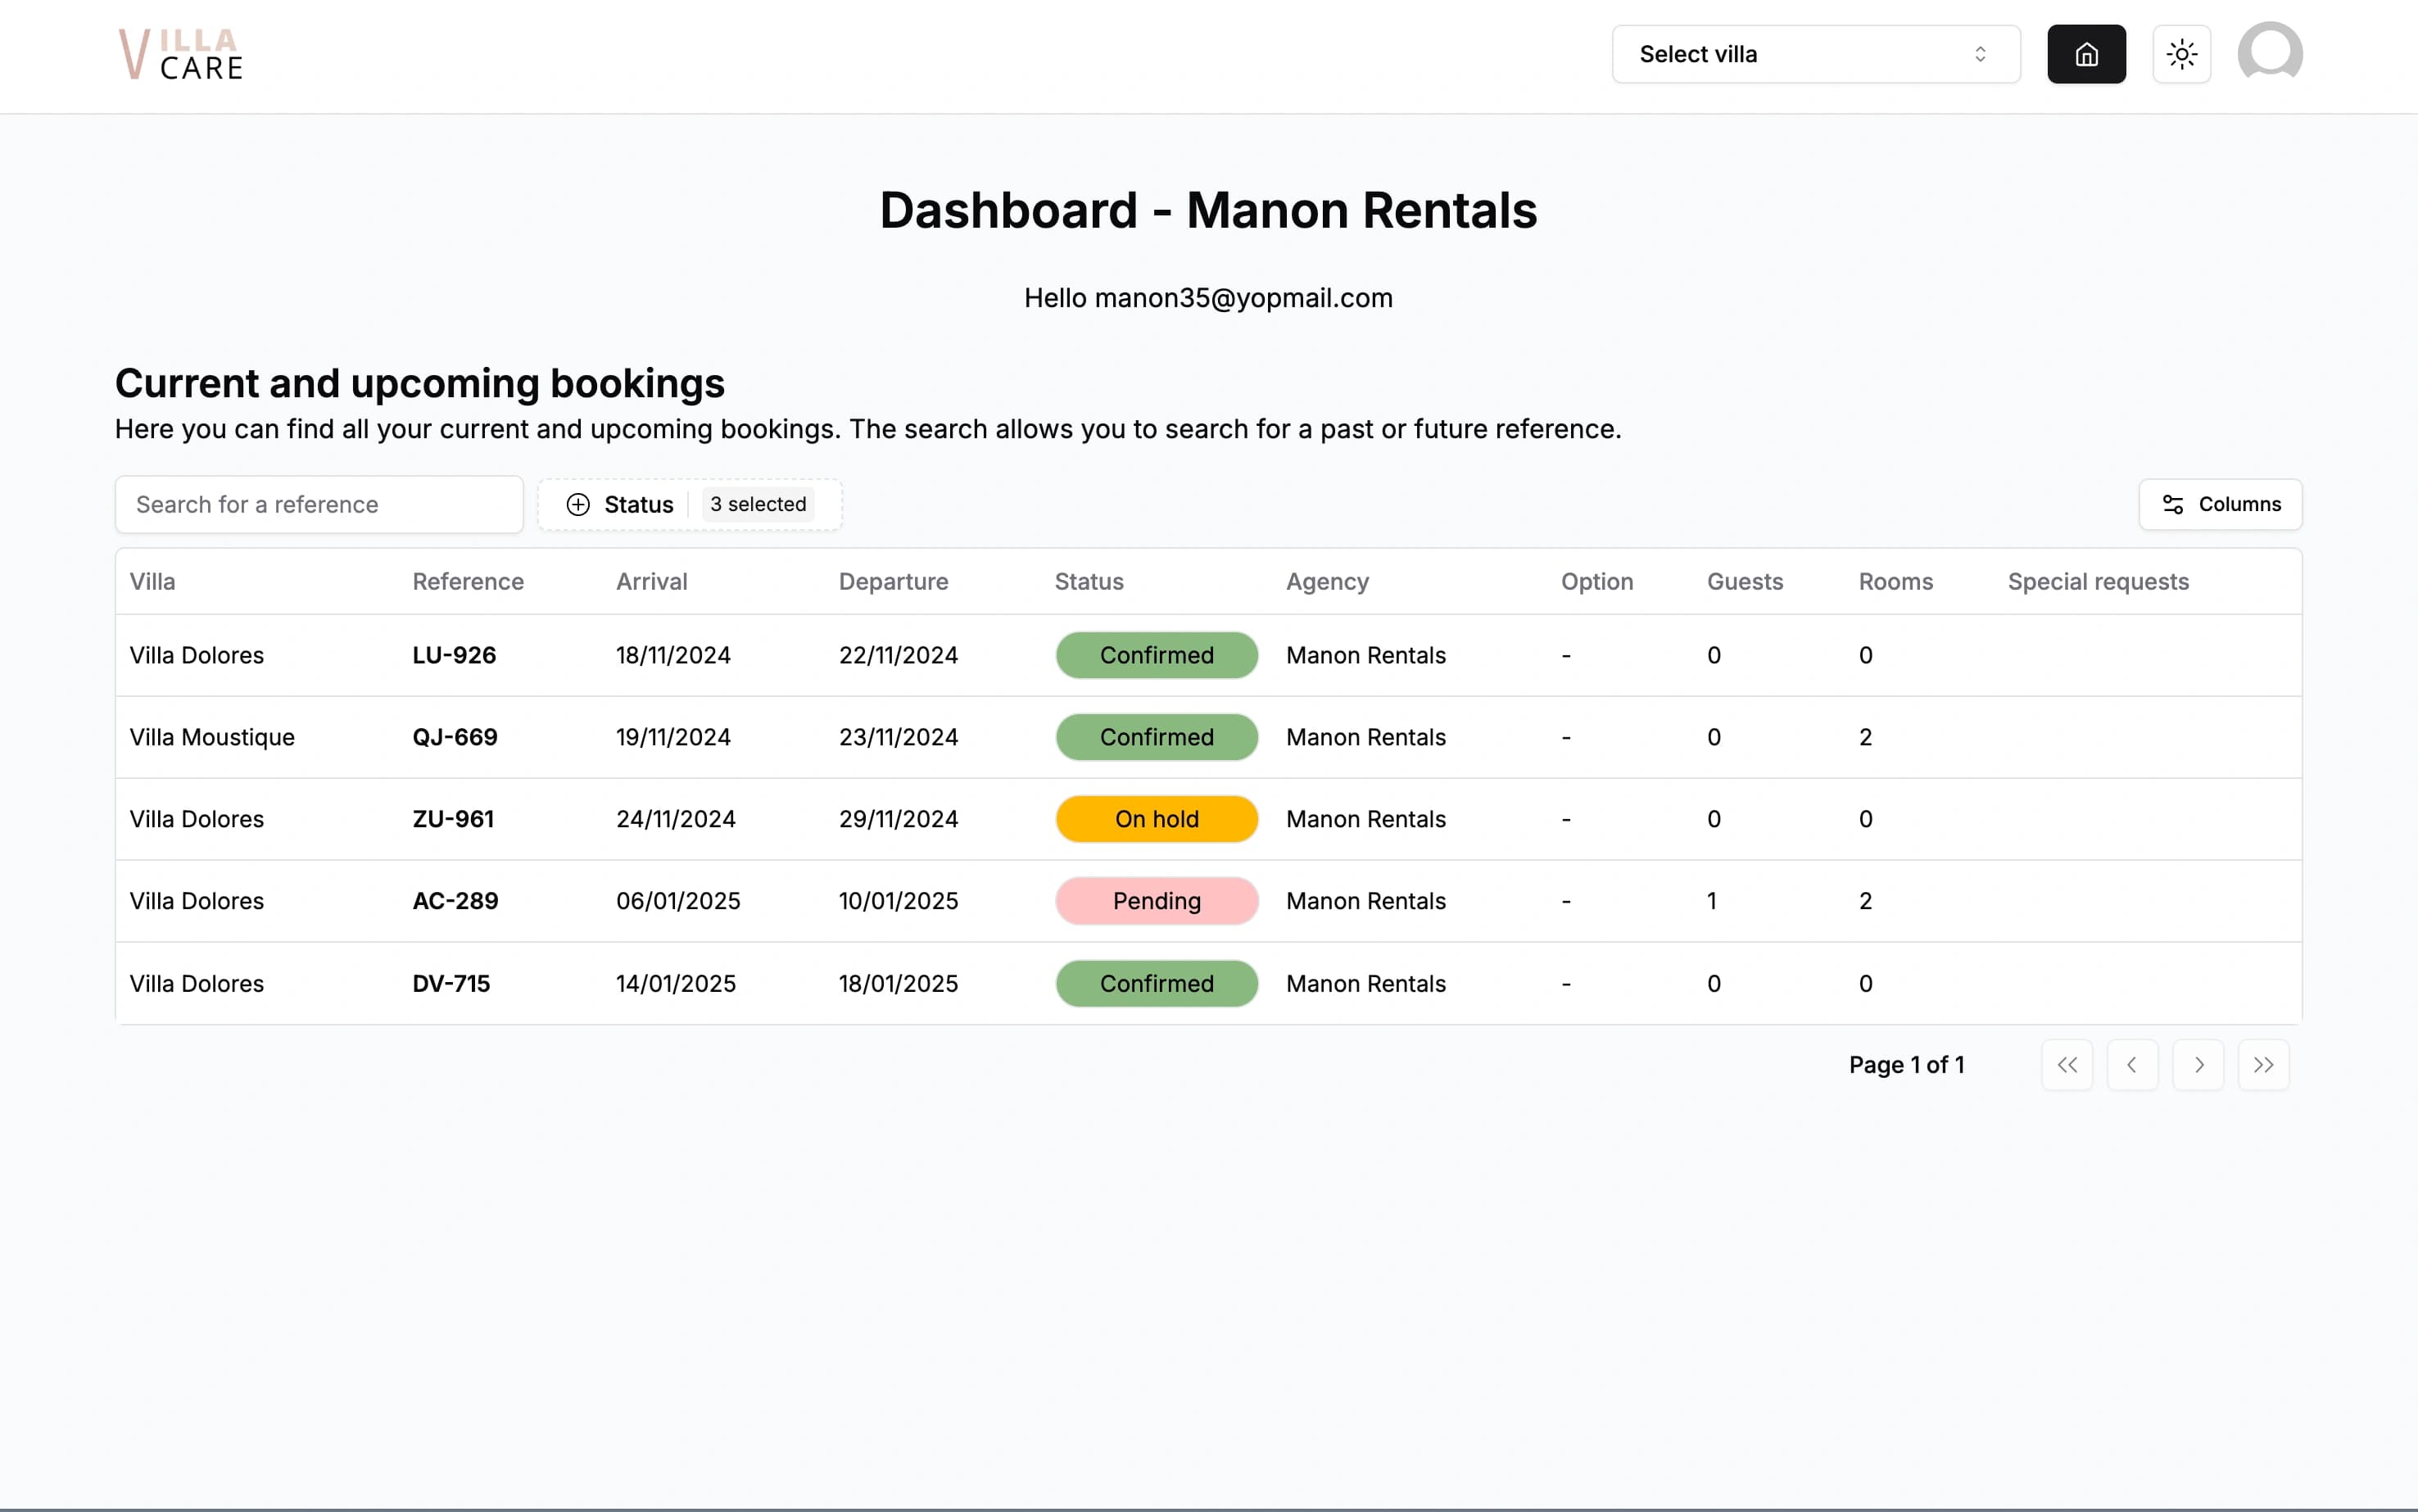The image size is (2418, 1512).
Task: Go to last page with double-right chevron
Action: coord(2264,1064)
